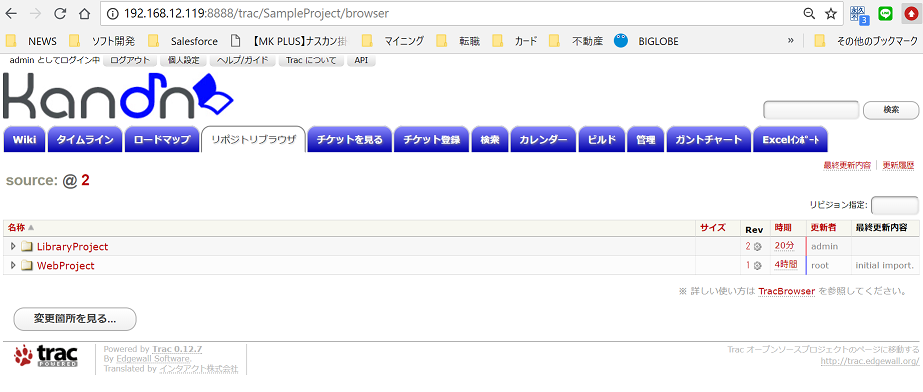Open the BIGLOBE bookmark
The width and height of the screenshot is (923, 392).
(x=646, y=41)
